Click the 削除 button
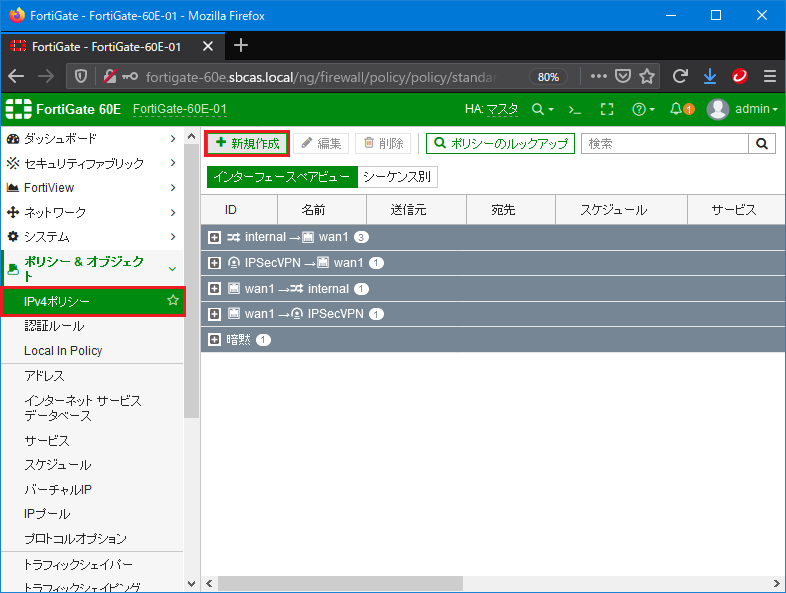Viewport: 786px width, 593px height. 383,144
